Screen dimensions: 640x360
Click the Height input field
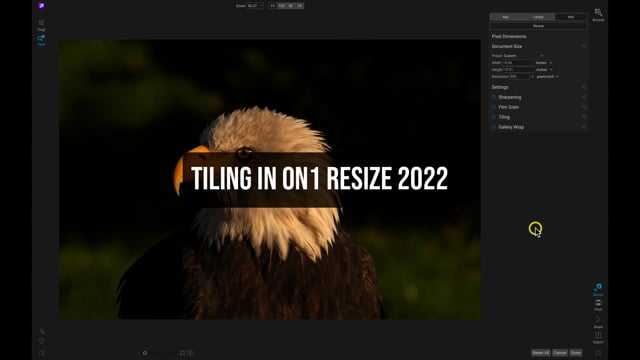518,69
